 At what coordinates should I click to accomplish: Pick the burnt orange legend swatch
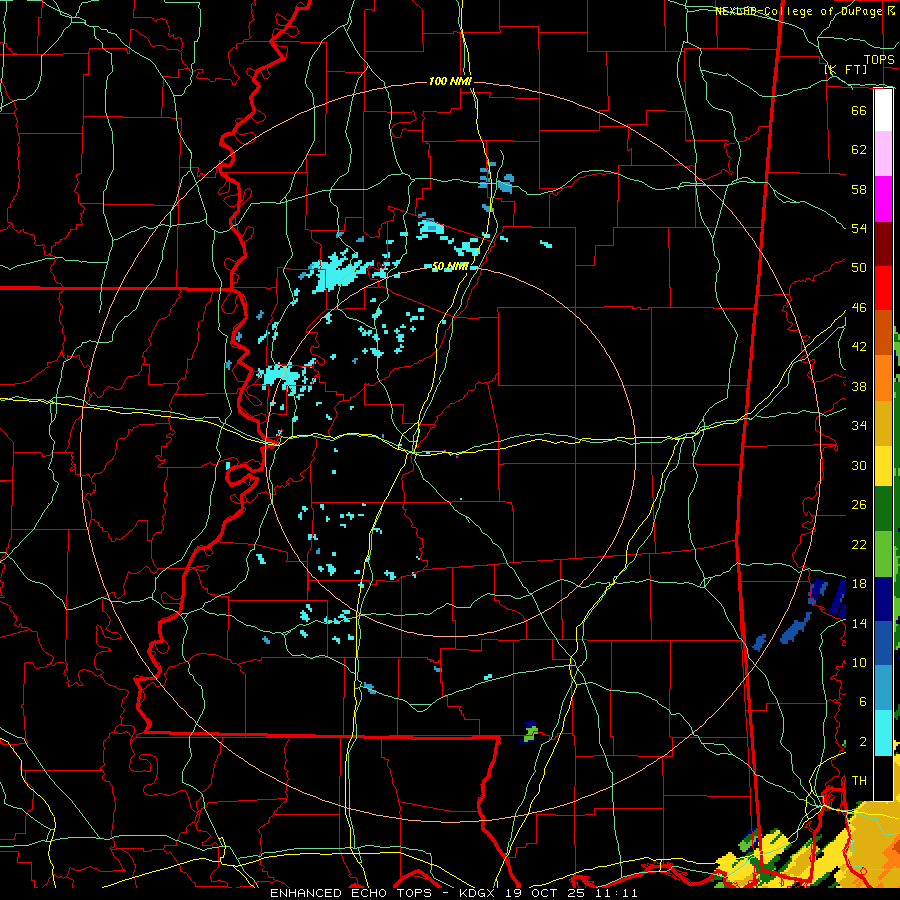(x=883, y=333)
